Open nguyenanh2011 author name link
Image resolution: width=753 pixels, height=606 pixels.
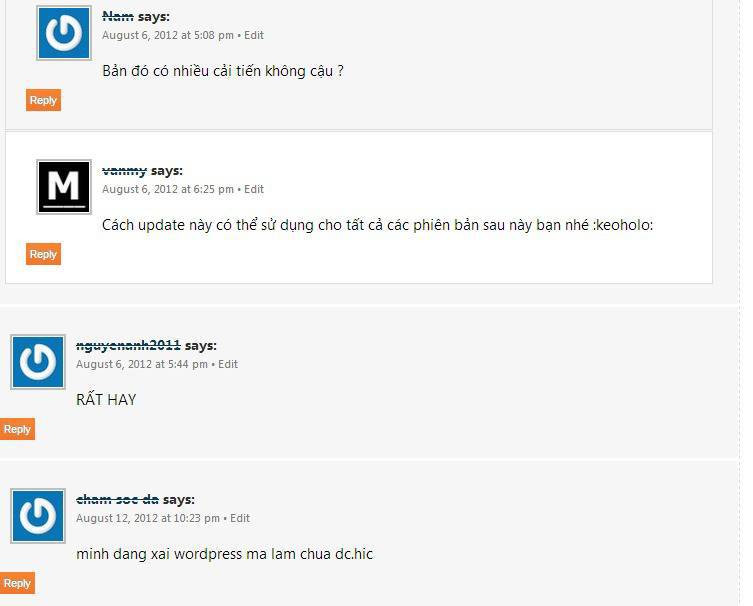pyautogui.click(x=128, y=345)
